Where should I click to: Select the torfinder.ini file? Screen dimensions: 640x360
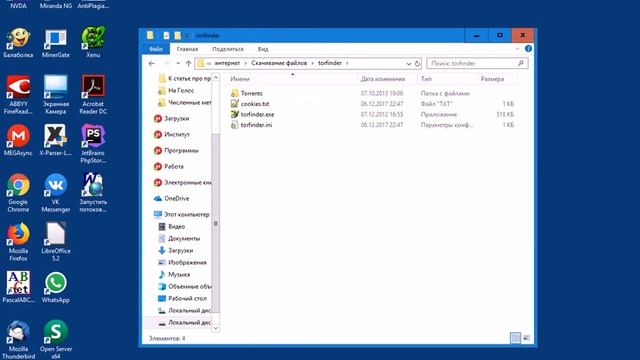coord(256,125)
